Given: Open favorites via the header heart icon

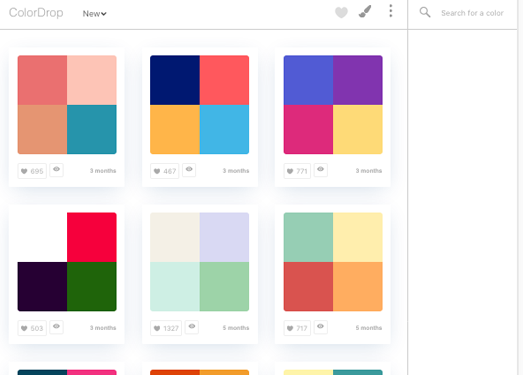Looking at the screenshot, I should point(341,12).
